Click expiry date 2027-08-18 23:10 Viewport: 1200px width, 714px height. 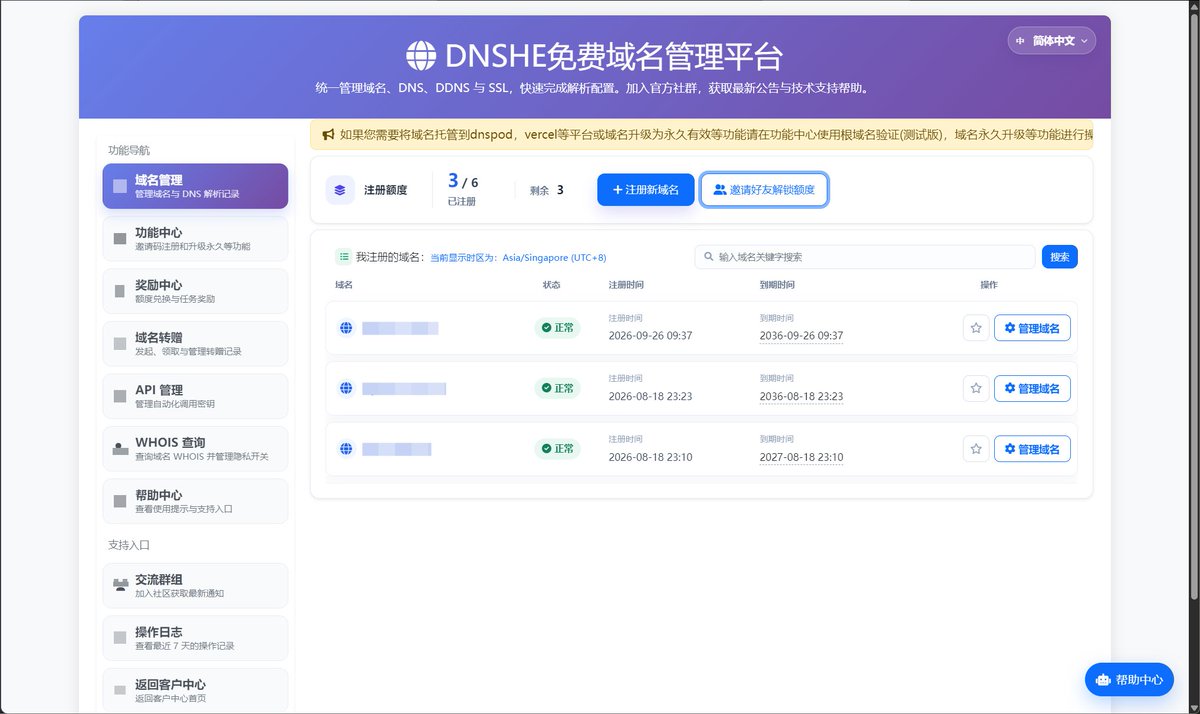coord(801,458)
